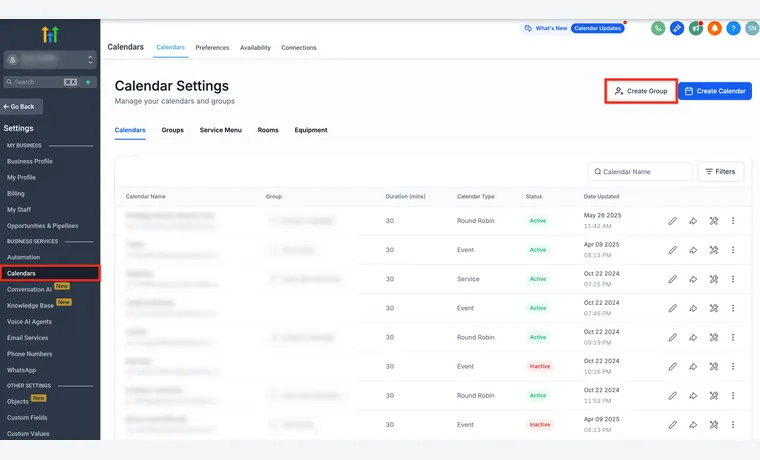Open the Rooms sub-tab
The height and width of the screenshot is (460, 760).
click(268, 130)
